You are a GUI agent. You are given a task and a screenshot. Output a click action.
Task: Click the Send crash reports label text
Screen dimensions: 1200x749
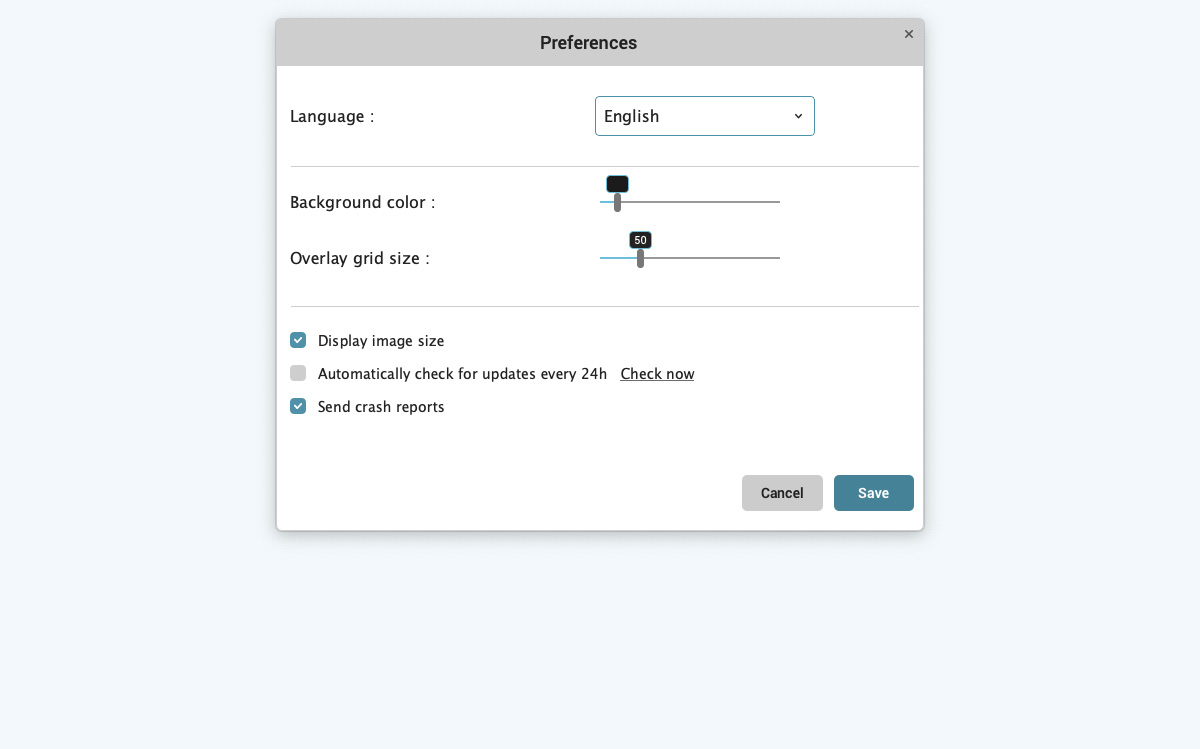point(381,407)
